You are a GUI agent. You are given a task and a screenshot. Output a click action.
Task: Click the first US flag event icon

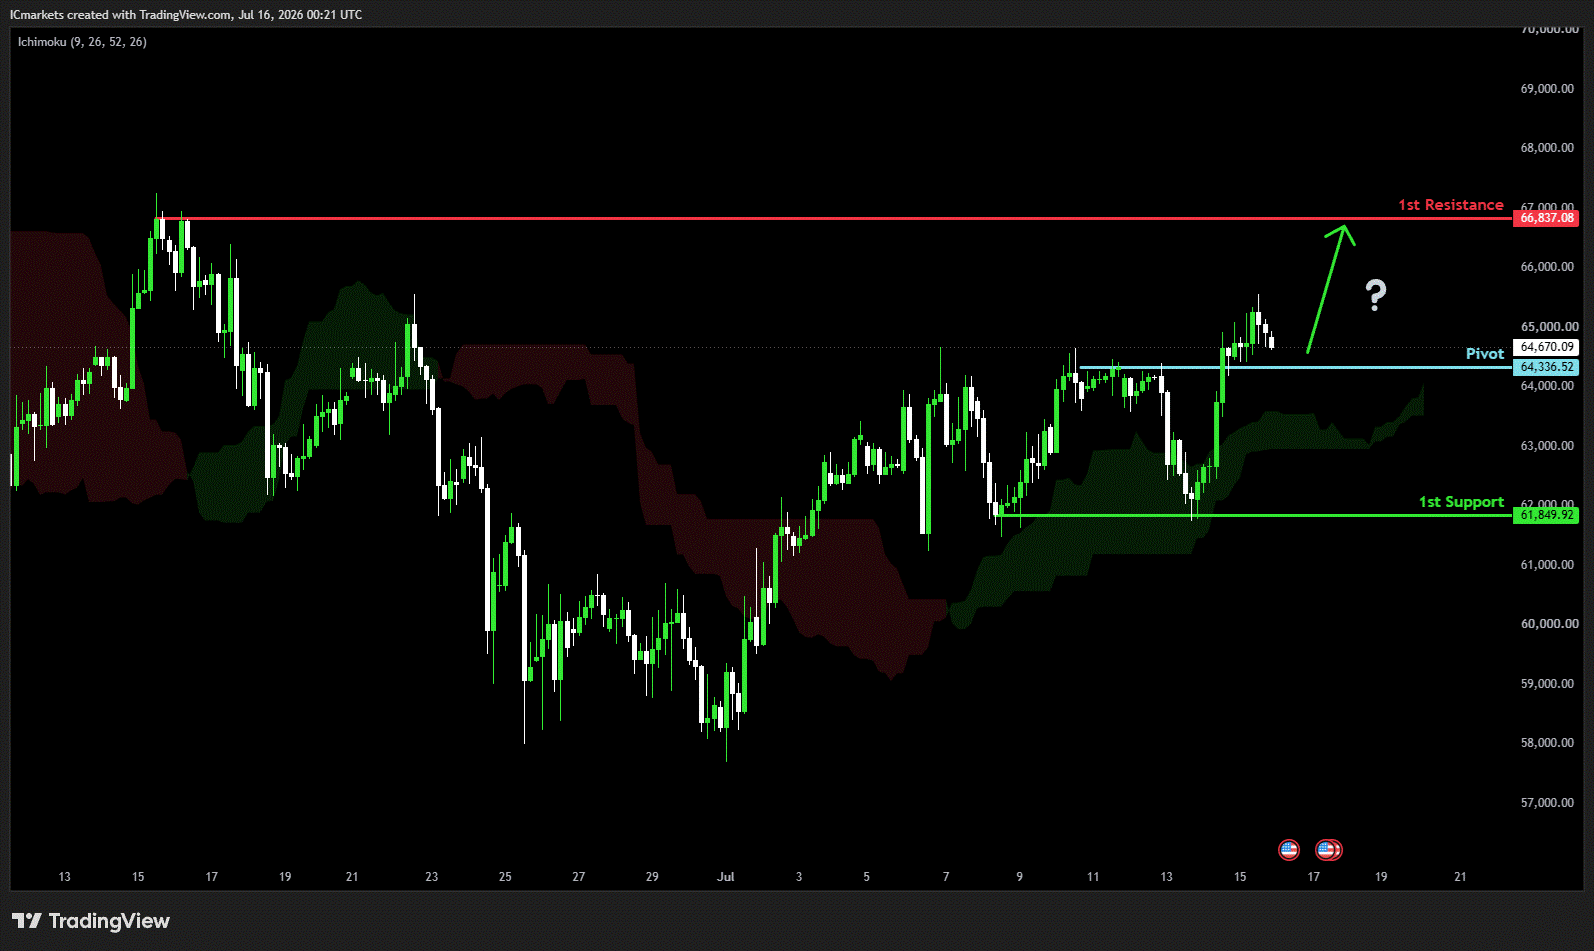pos(1289,850)
